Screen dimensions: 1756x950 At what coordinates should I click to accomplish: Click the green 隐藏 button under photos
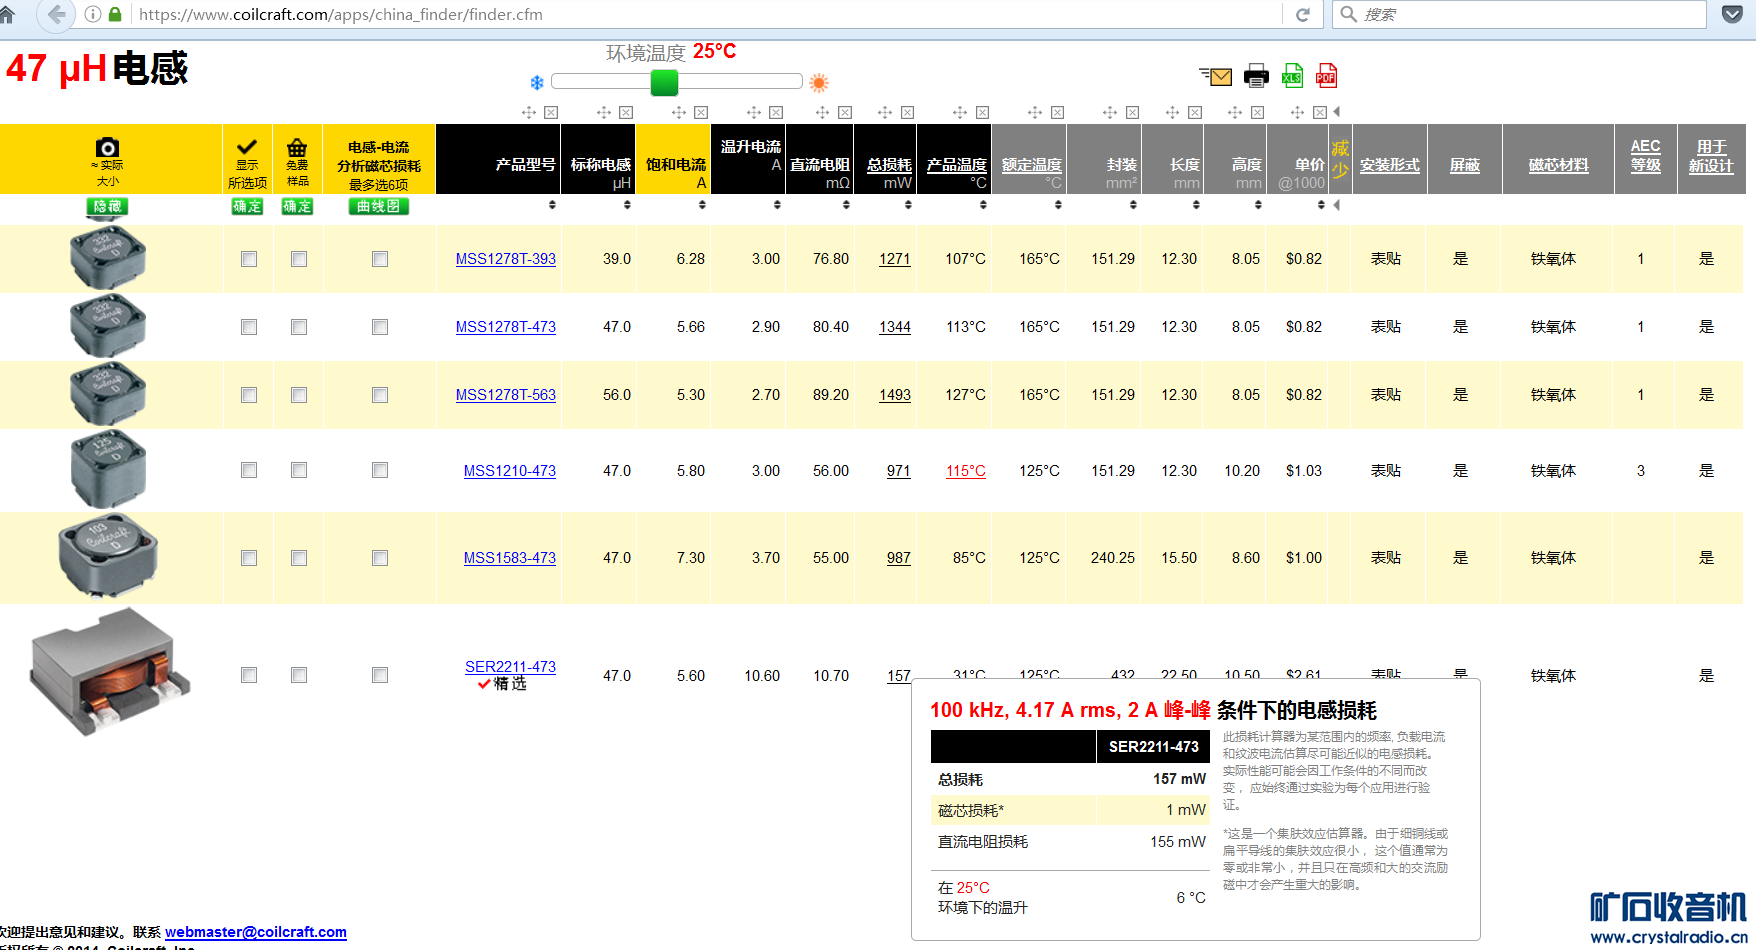click(107, 206)
